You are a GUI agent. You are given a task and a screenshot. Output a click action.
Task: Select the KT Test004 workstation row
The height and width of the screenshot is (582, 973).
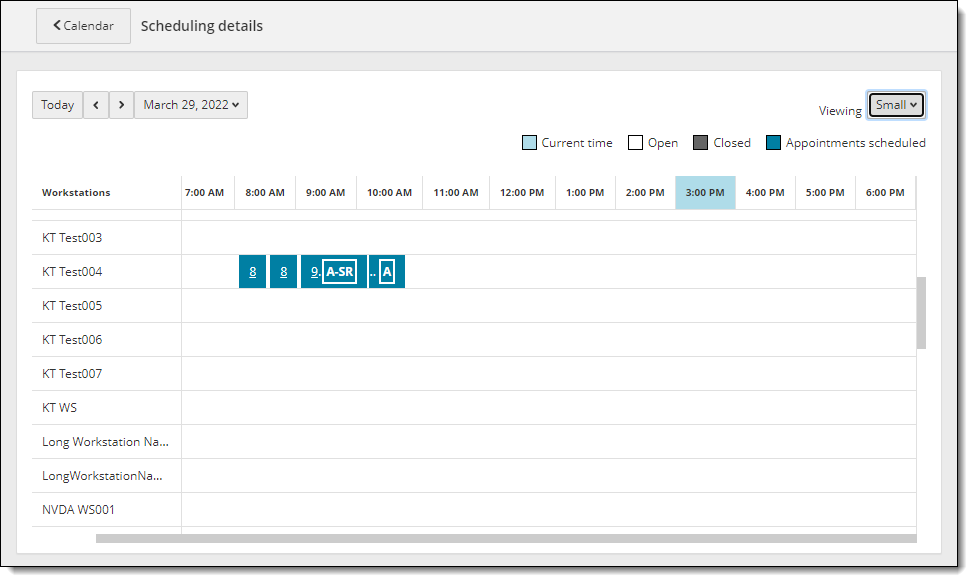(x=474, y=272)
